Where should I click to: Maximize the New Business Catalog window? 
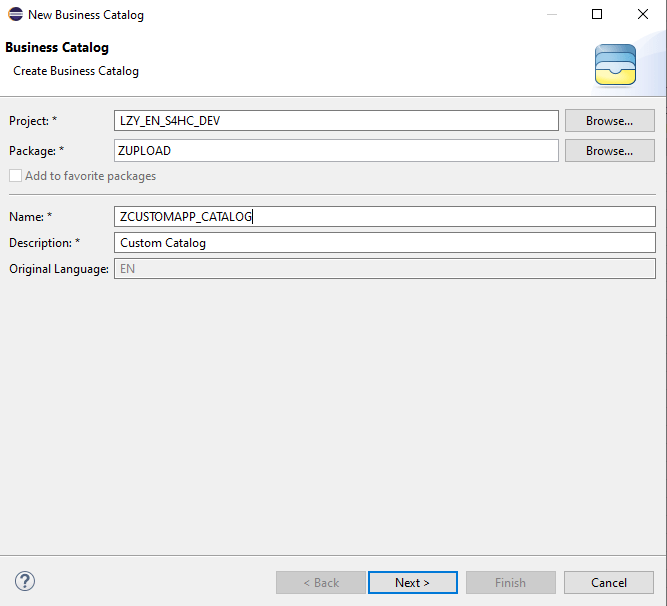[x=597, y=15]
